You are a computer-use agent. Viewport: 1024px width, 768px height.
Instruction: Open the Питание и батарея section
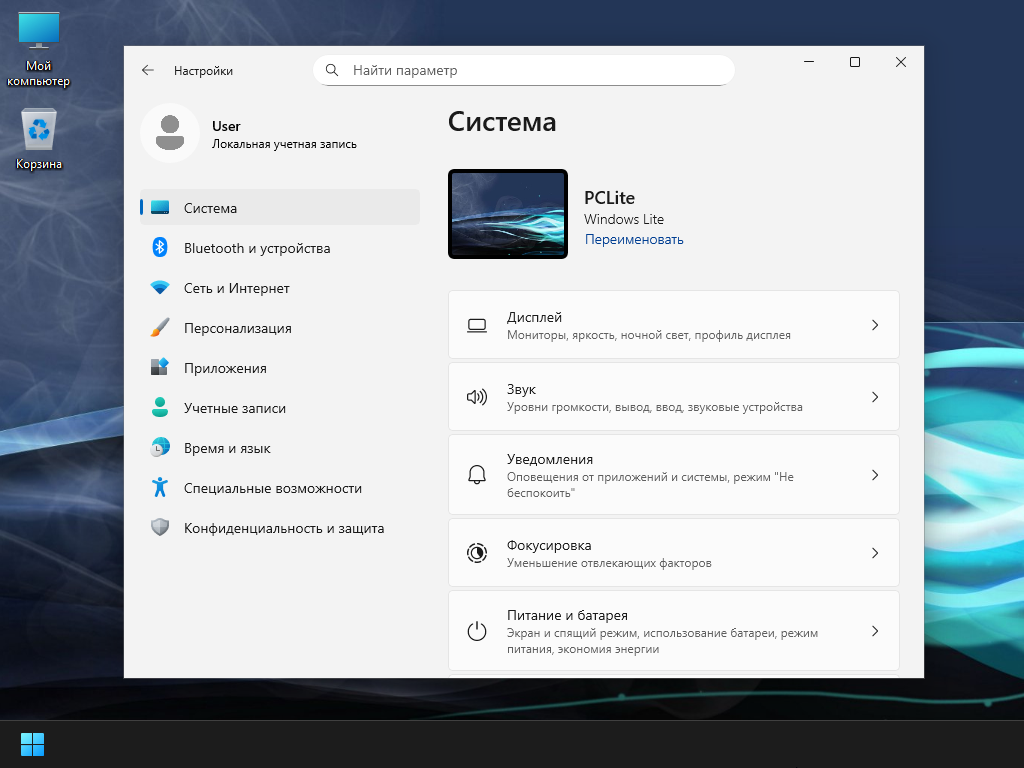point(673,631)
